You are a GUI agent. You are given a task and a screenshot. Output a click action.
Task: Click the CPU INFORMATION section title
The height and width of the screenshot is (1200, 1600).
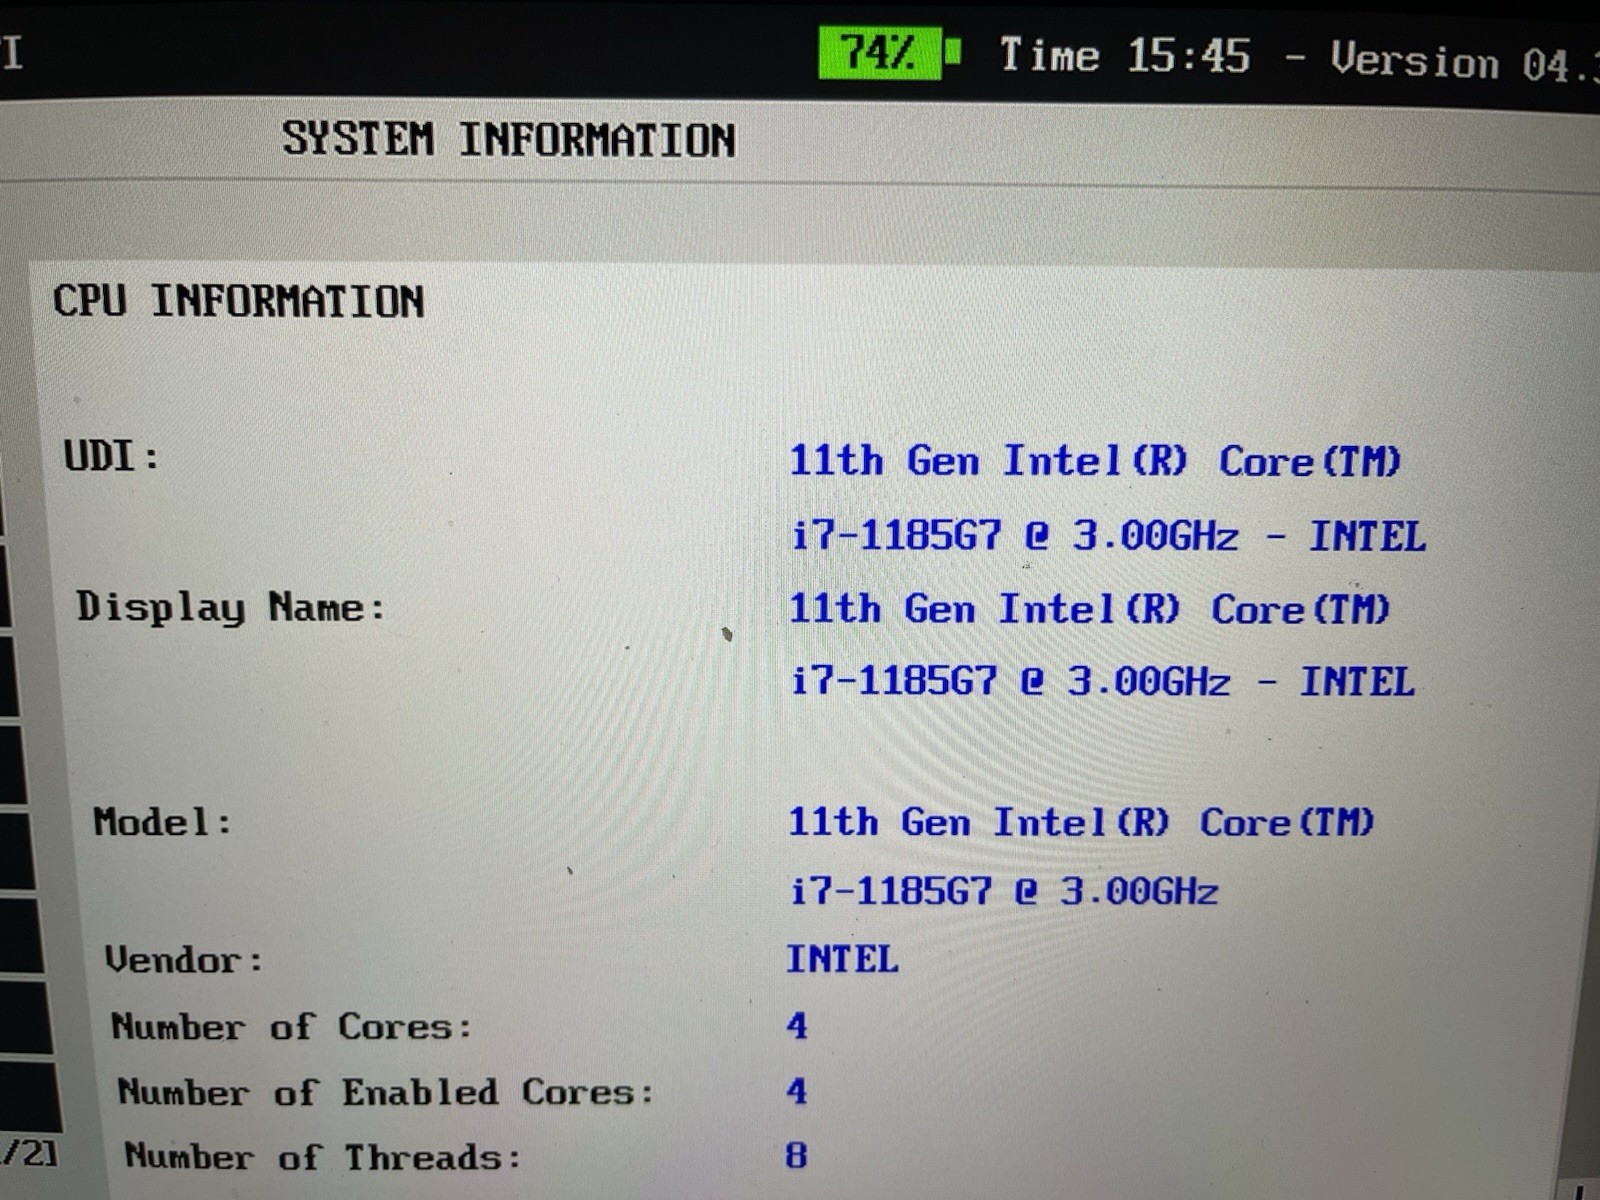click(239, 301)
